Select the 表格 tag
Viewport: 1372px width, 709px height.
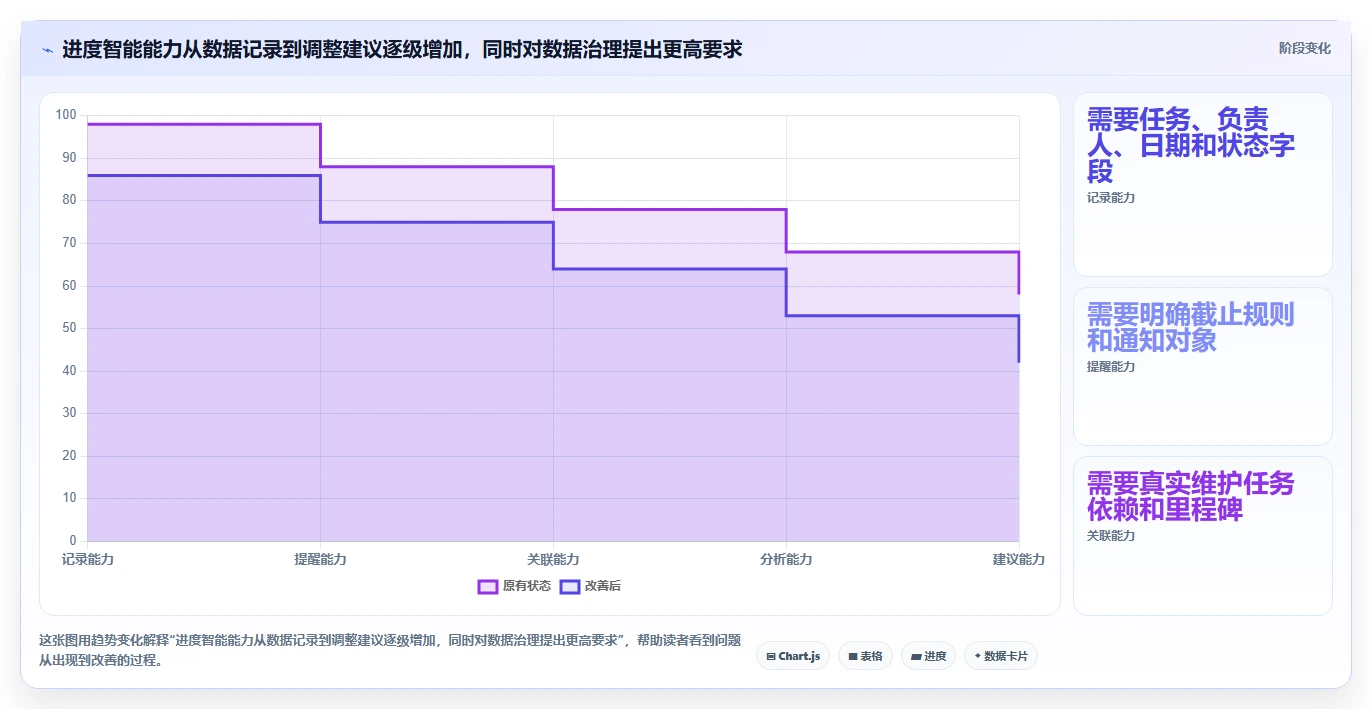click(865, 656)
